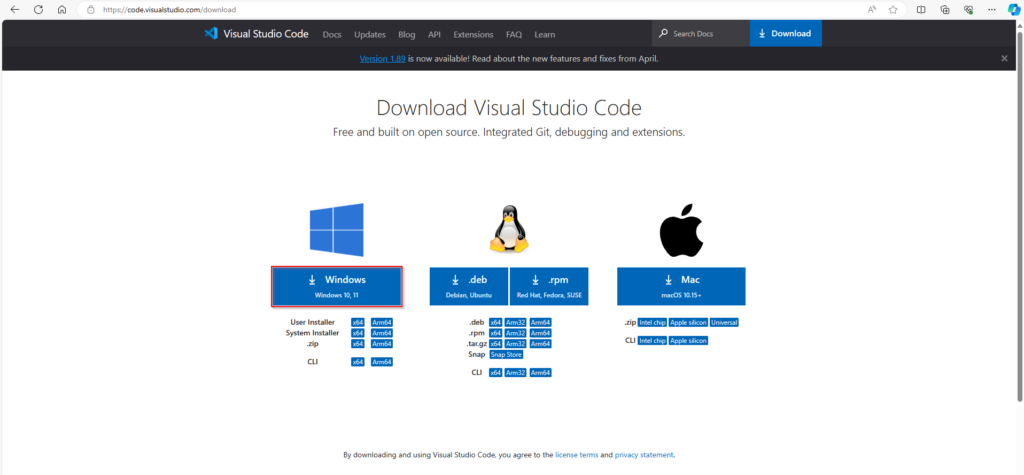1024x475 pixels.
Task: Go back using the browser back arrow
Action: [15, 10]
